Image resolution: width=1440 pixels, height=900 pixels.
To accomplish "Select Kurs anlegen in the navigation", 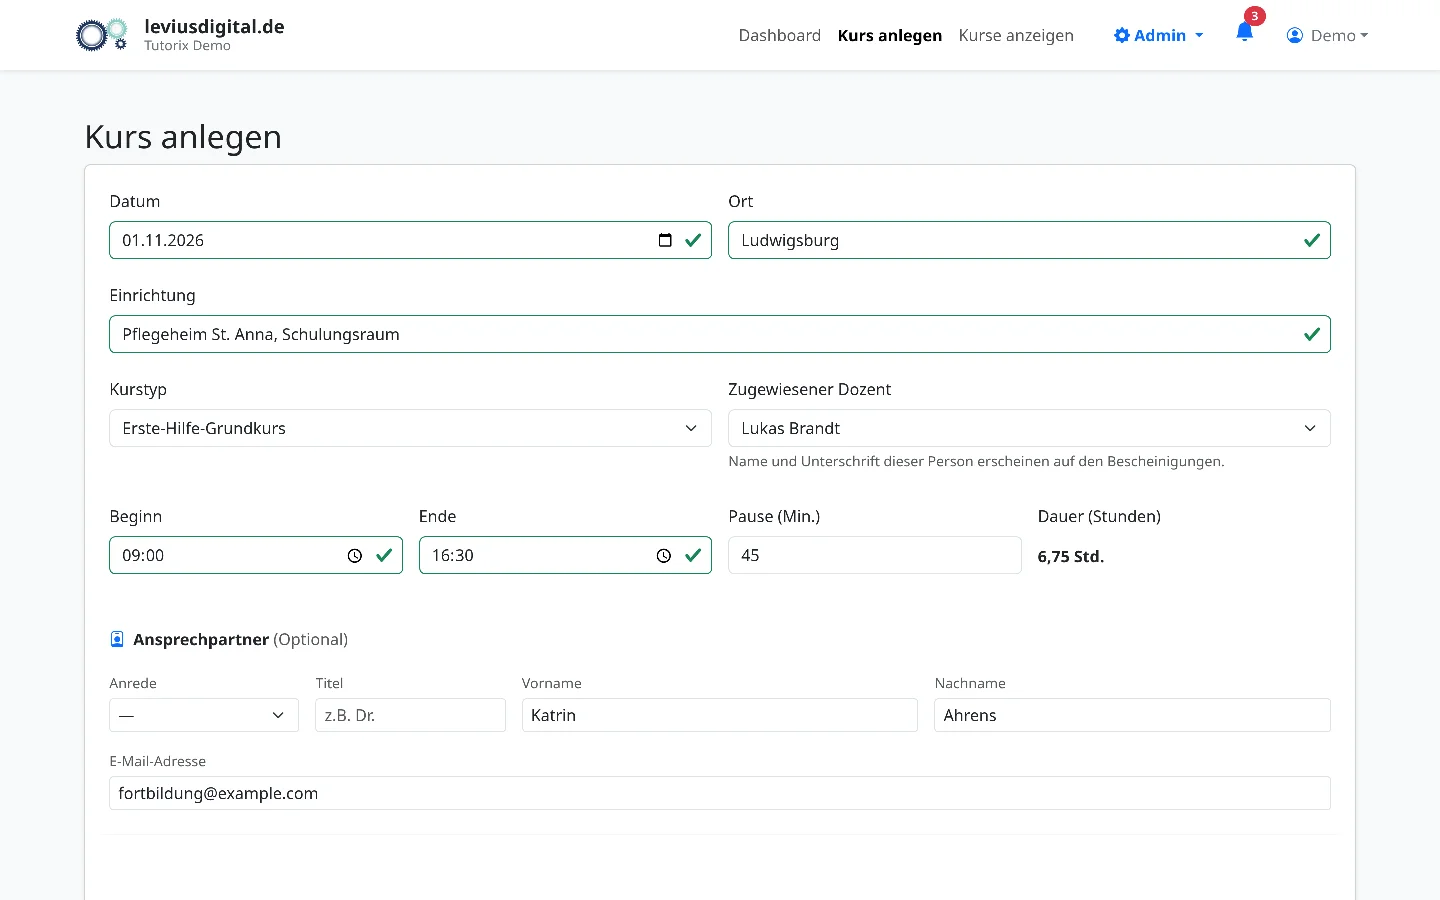I will click(890, 35).
